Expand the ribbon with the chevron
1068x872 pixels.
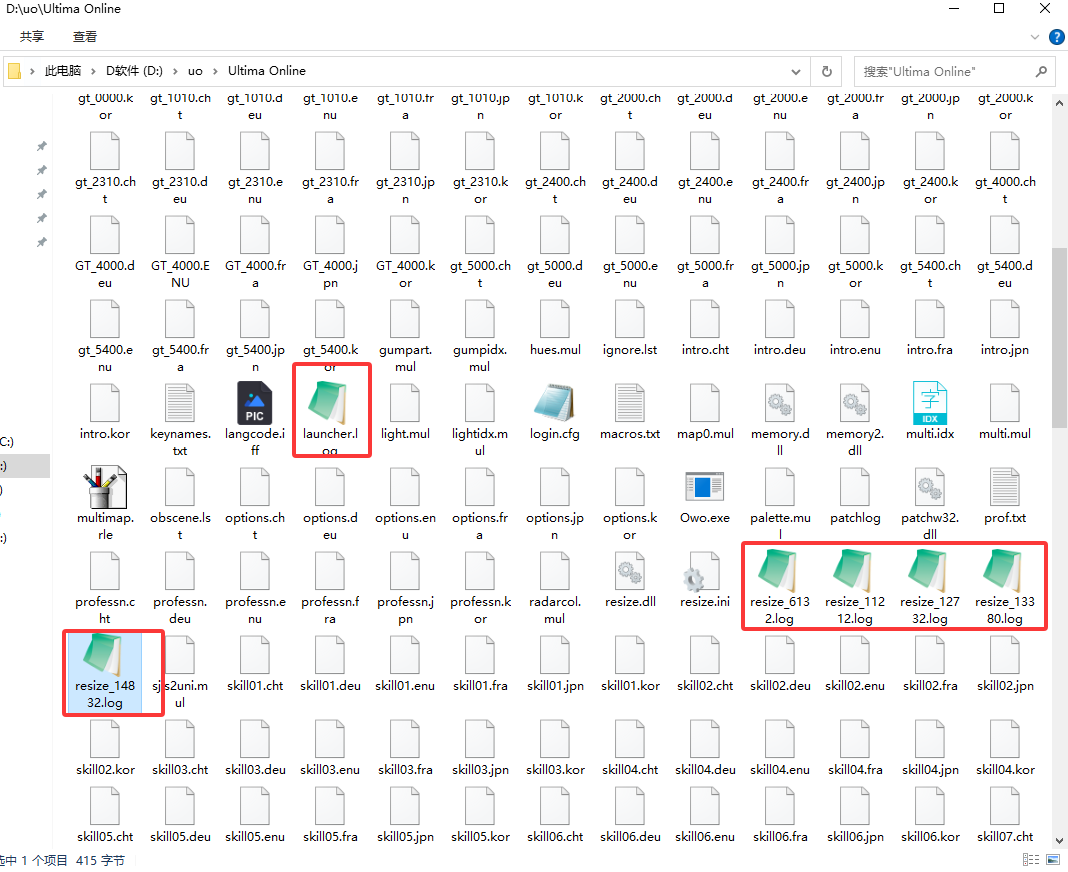[x=1035, y=37]
